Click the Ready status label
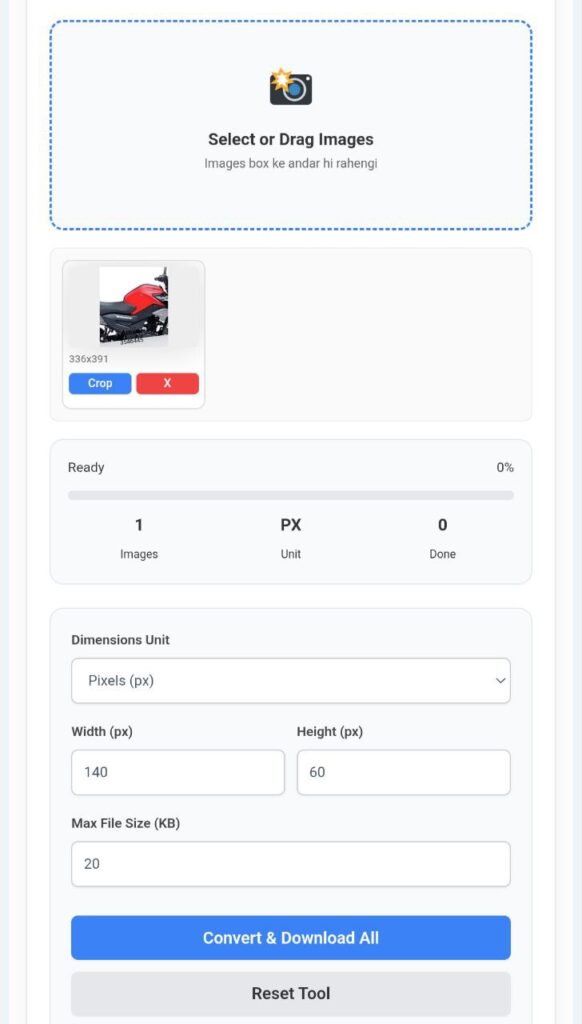The image size is (582, 1024). pos(86,467)
